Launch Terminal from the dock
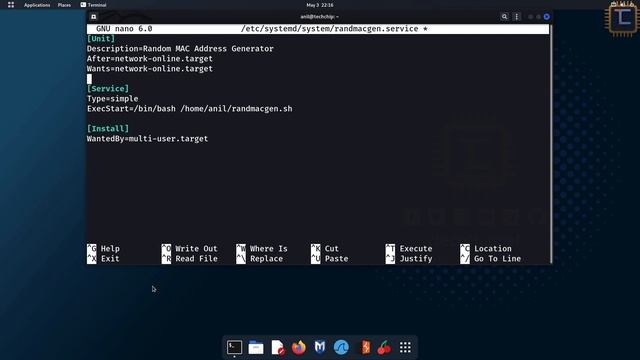Viewport: 640px width, 360px height. (234, 347)
